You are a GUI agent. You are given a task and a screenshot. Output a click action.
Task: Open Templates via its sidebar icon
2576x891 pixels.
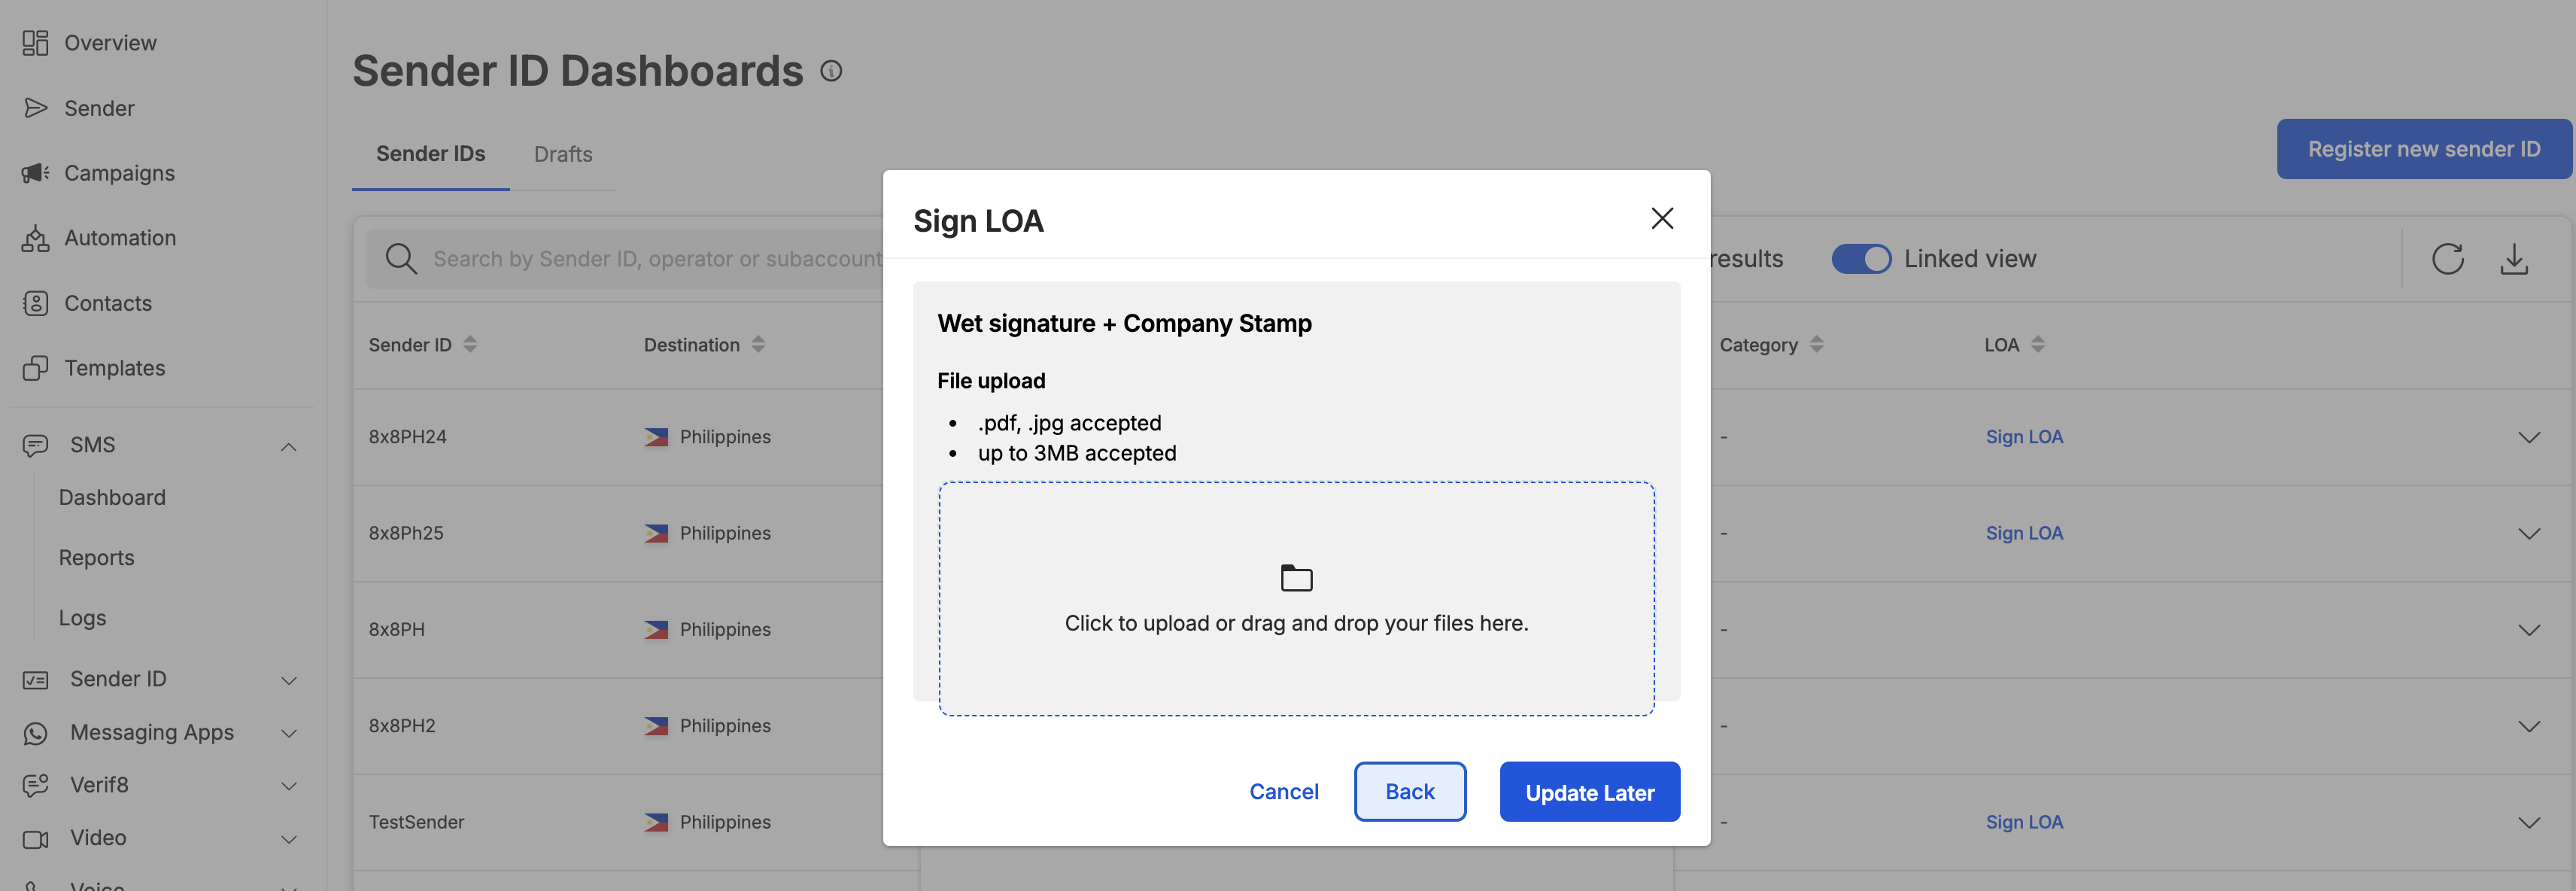click(35, 368)
